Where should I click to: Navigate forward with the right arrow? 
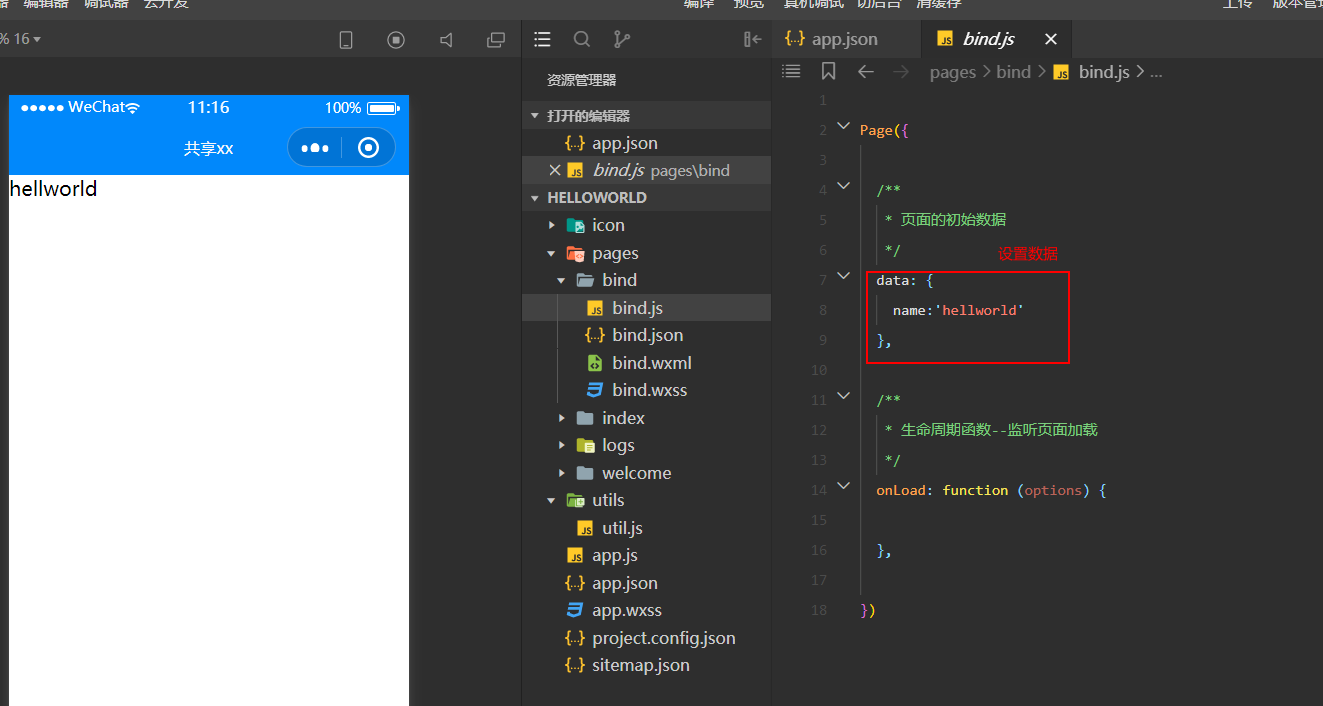(901, 71)
